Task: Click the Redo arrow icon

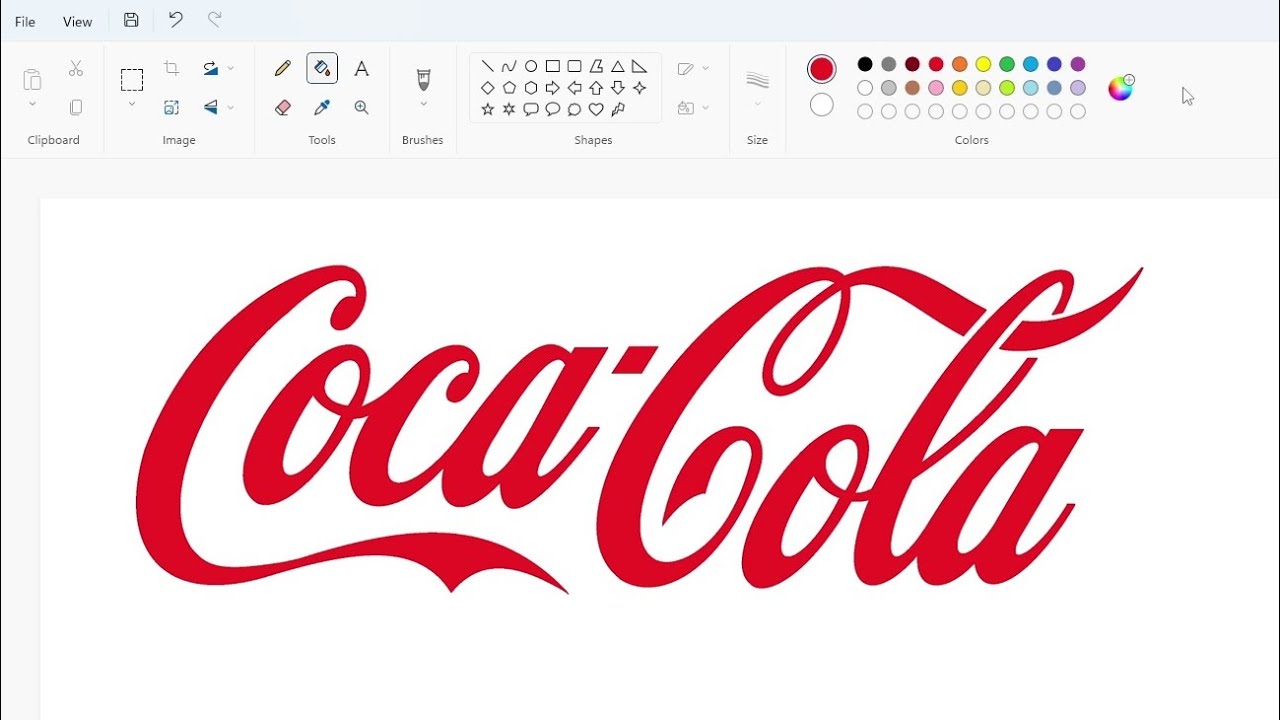Action: pos(214,20)
